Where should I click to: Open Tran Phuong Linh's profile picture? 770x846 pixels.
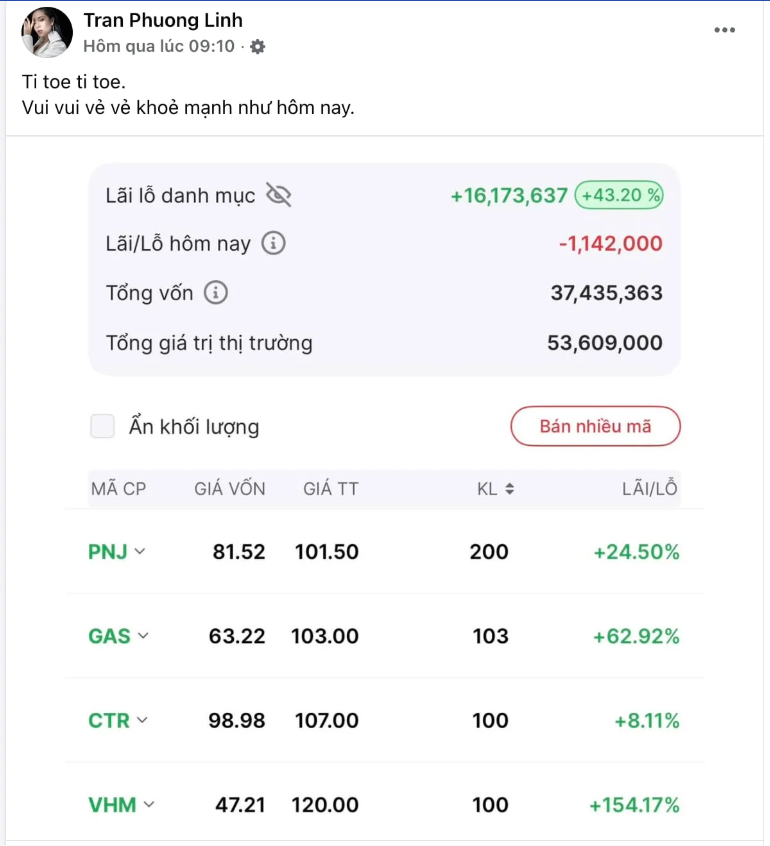[x=47, y=32]
